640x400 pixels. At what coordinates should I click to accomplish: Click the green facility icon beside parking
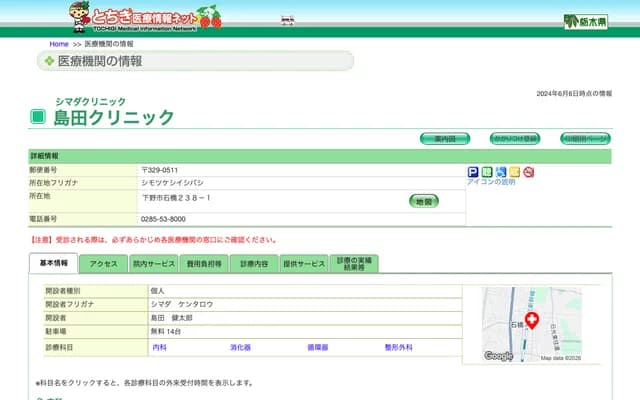pyautogui.click(x=487, y=172)
